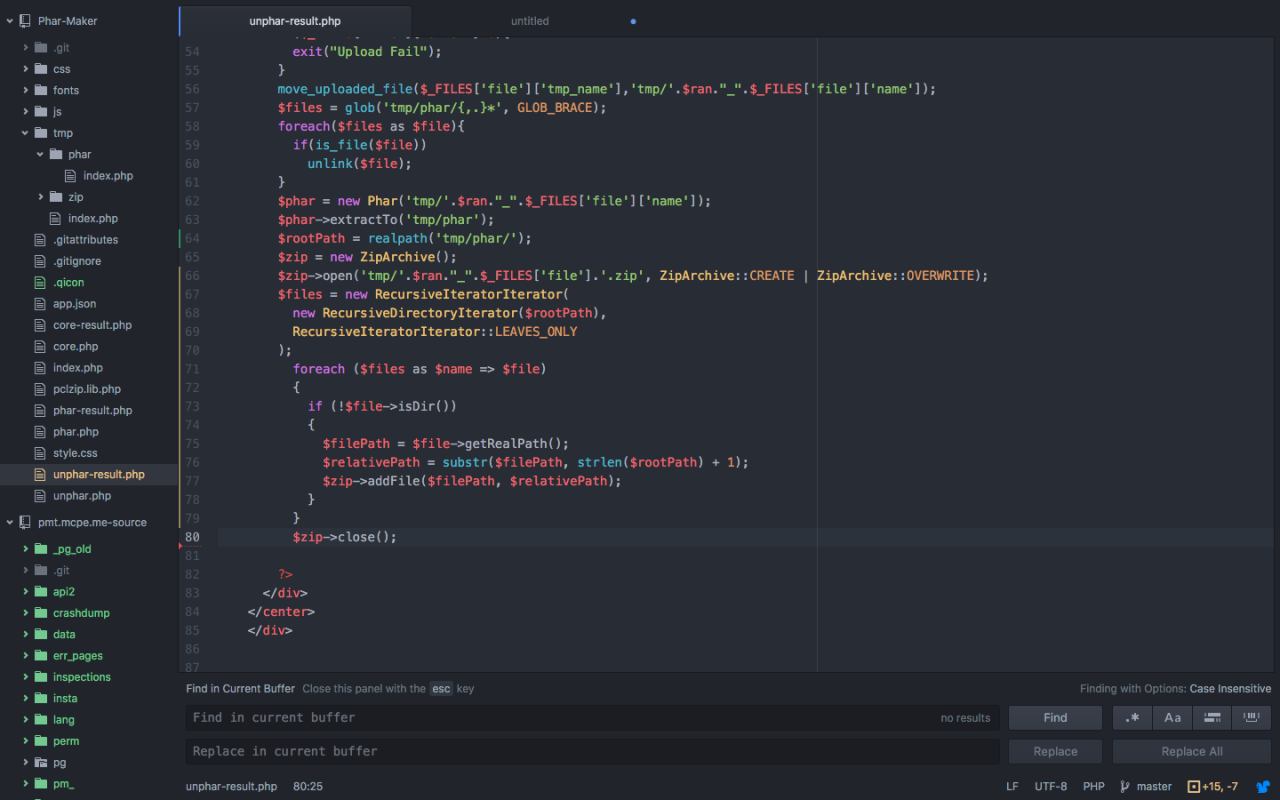Expand the zip subfolder
The height and width of the screenshot is (800, 1280).
click(41, 197)
